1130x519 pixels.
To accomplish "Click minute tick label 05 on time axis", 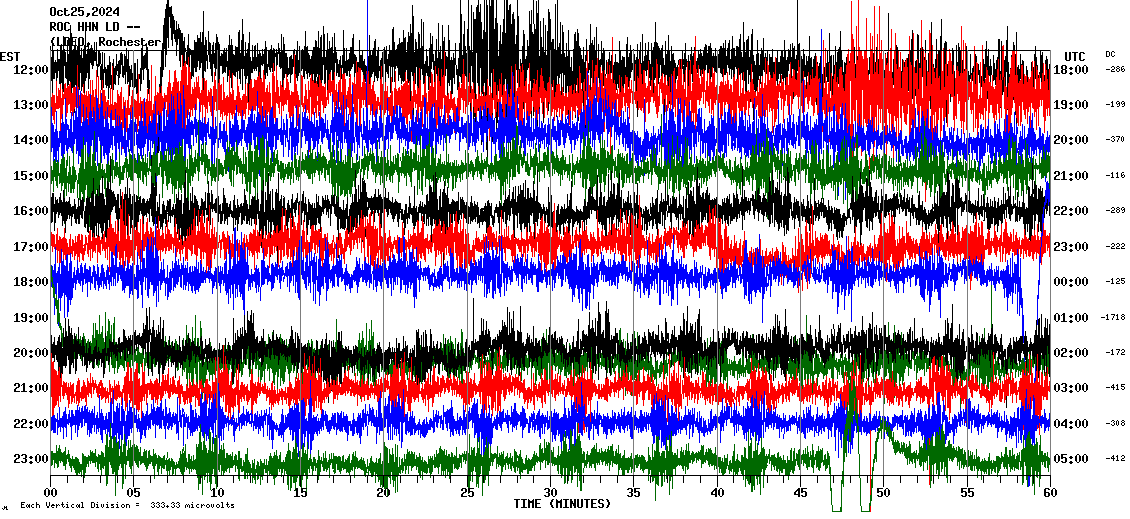I will click(133, 493).
